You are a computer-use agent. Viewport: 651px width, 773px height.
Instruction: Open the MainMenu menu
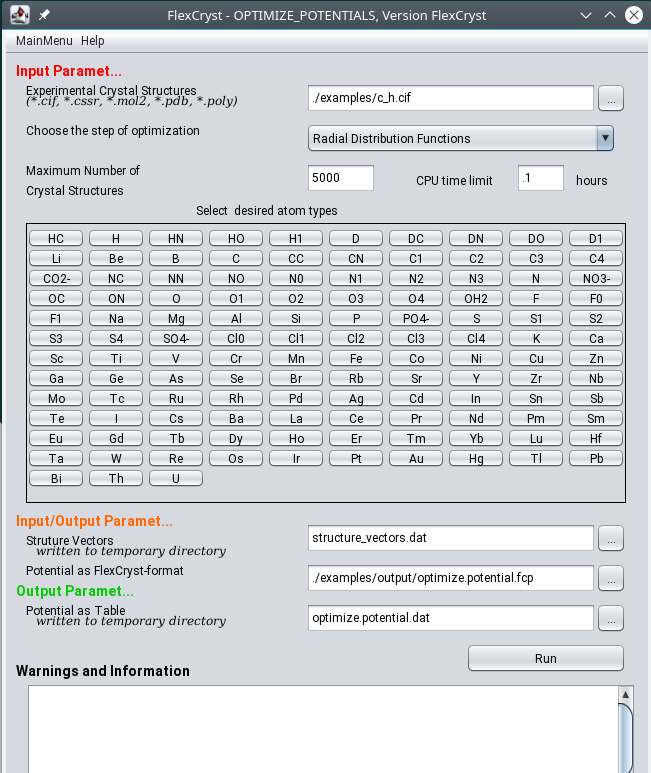pyautogui.click(x=44, y=41)
